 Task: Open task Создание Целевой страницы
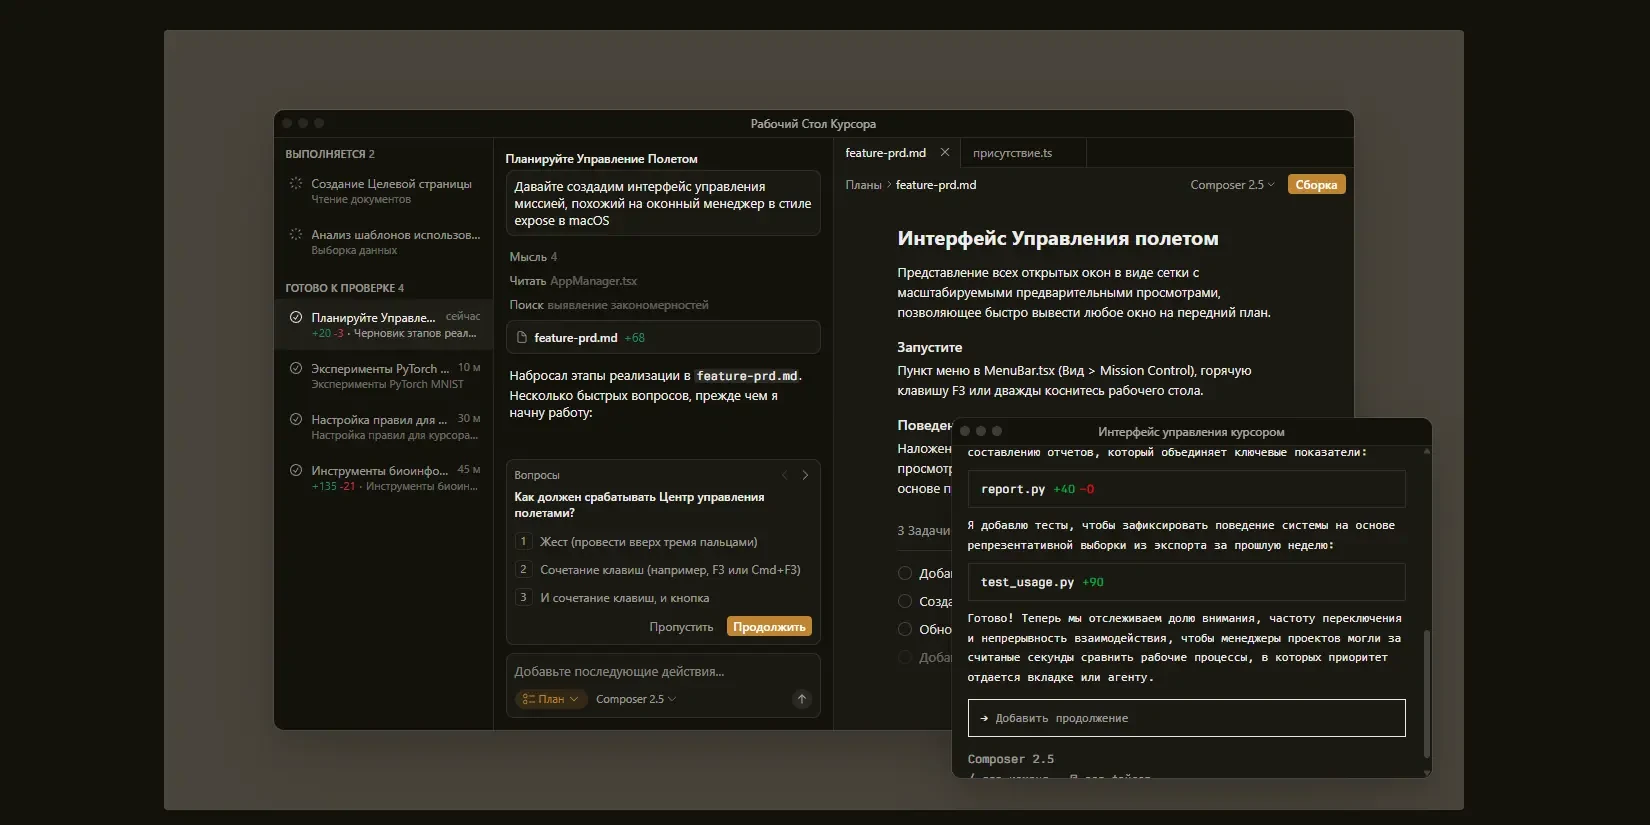tap(384, 191)
